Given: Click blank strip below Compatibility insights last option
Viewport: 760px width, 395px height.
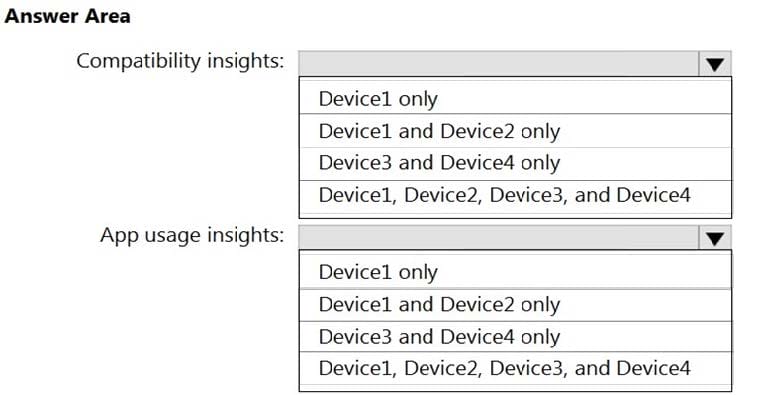Looking at the screenshot, I should 515,216.
